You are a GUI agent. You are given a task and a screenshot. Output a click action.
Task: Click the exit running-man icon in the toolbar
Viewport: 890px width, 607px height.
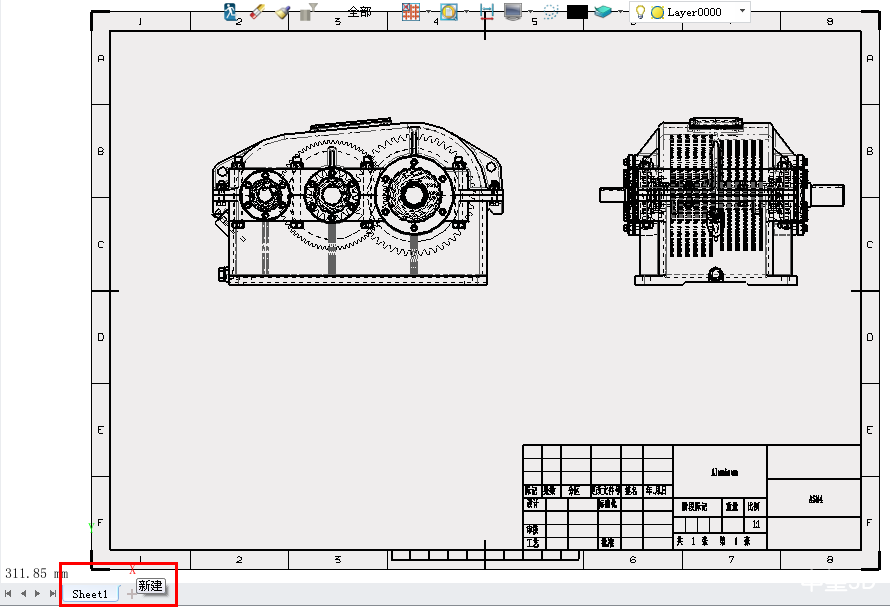pos(231,12)
